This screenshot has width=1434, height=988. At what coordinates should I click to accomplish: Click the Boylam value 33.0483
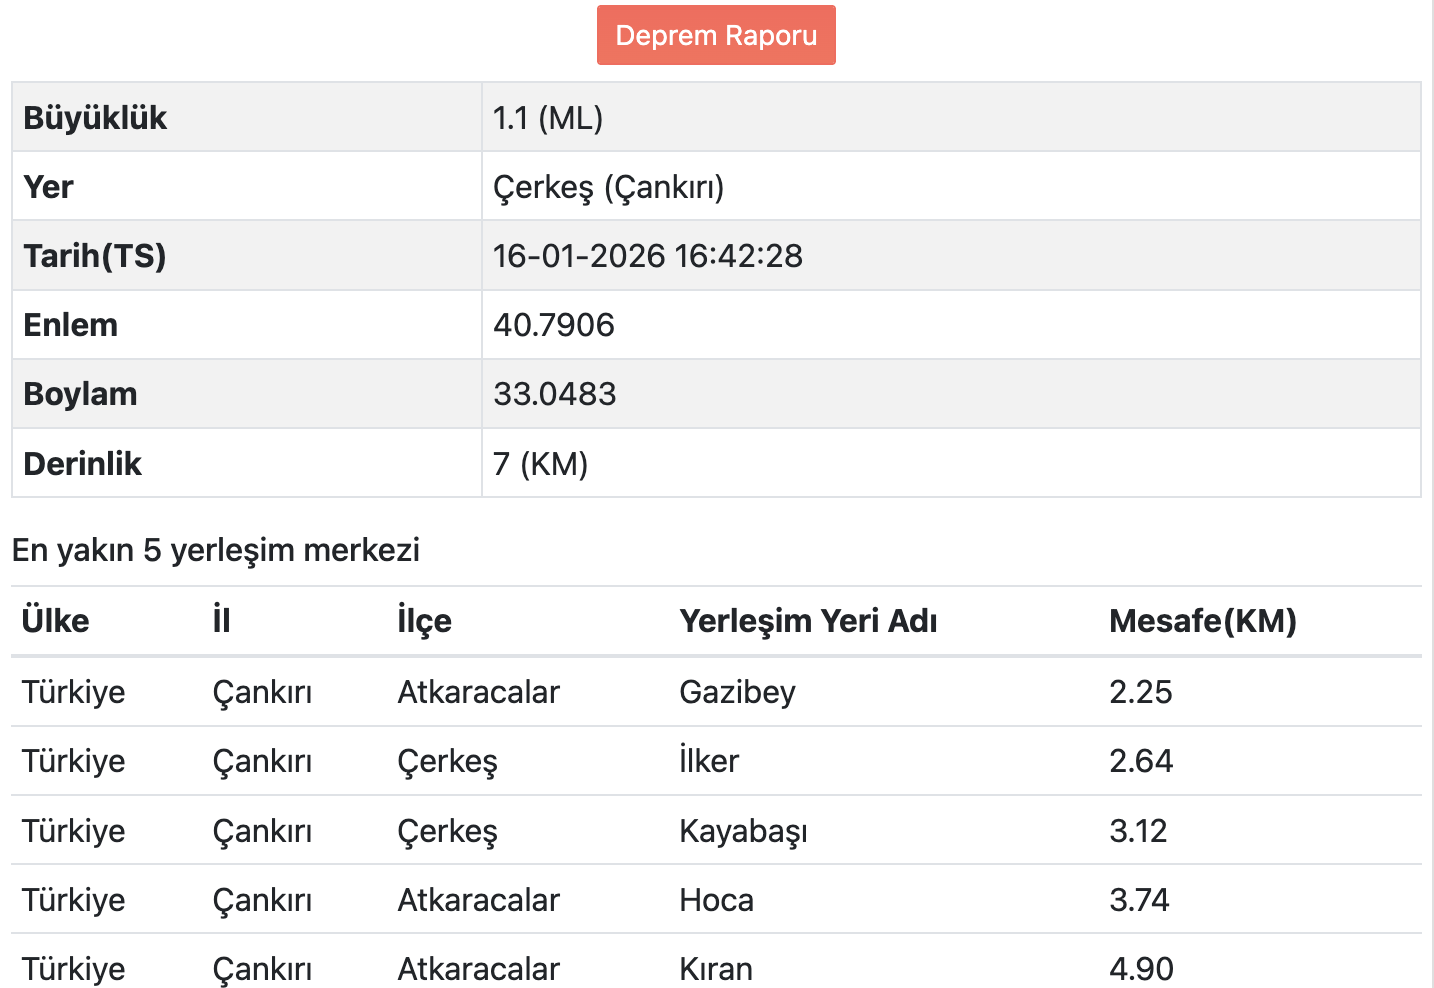pos(555,394)
